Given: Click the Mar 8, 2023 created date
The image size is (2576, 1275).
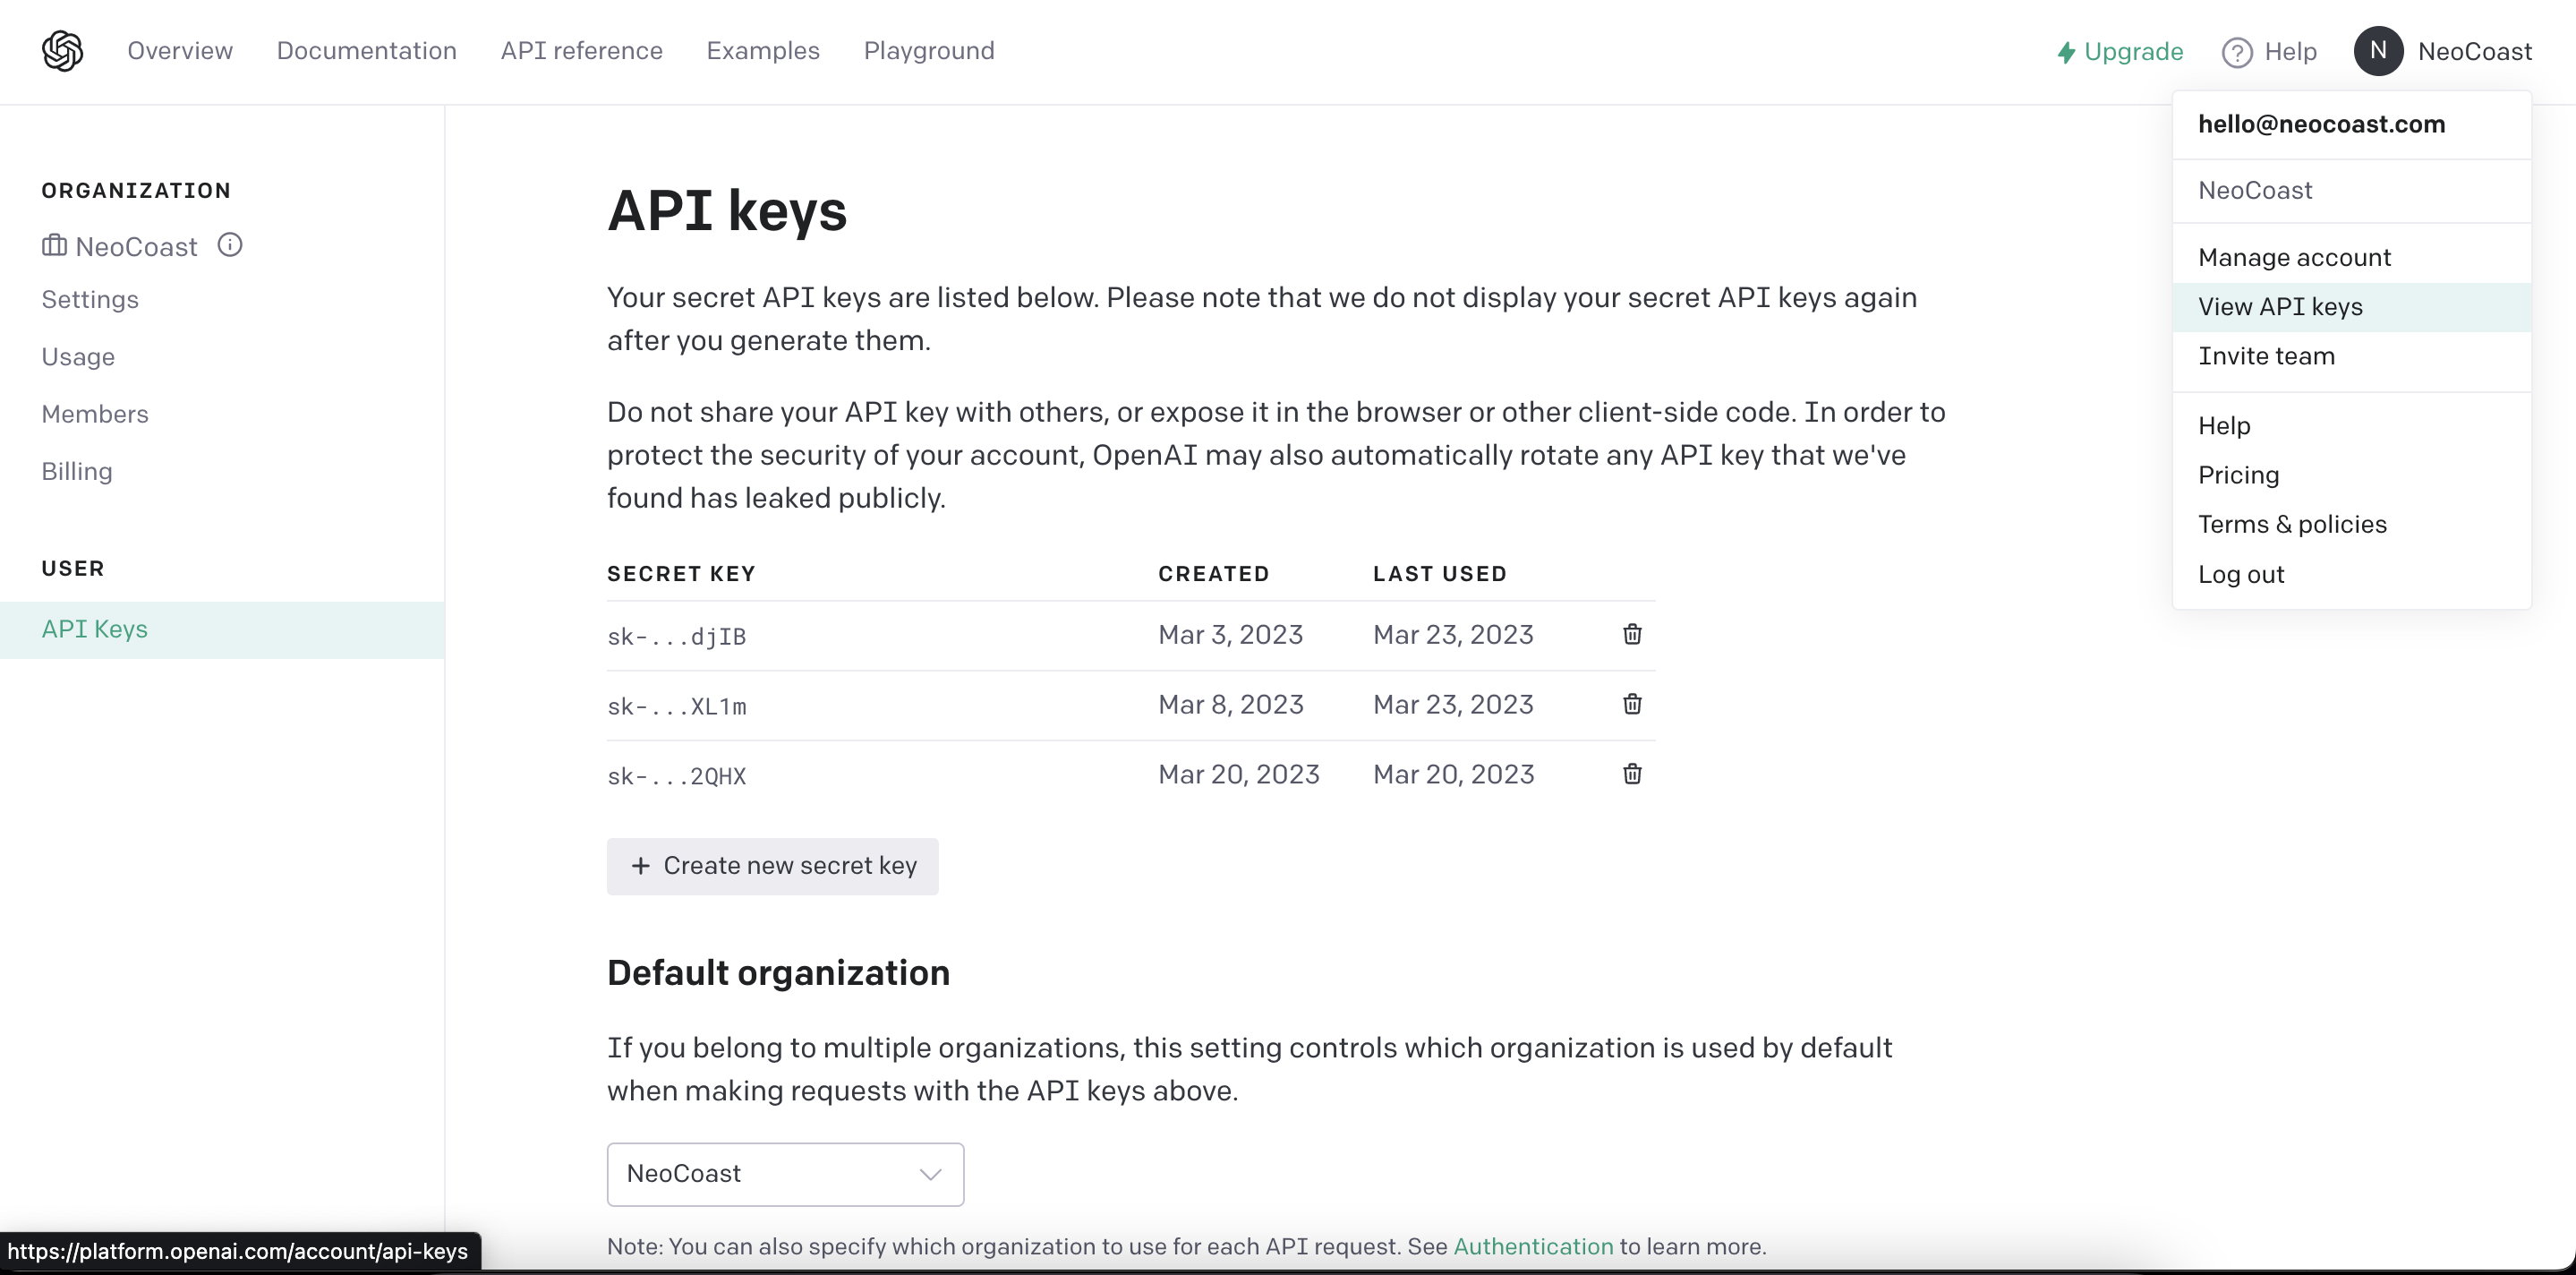Looking at the screenshot, I should coord(1231,705).
